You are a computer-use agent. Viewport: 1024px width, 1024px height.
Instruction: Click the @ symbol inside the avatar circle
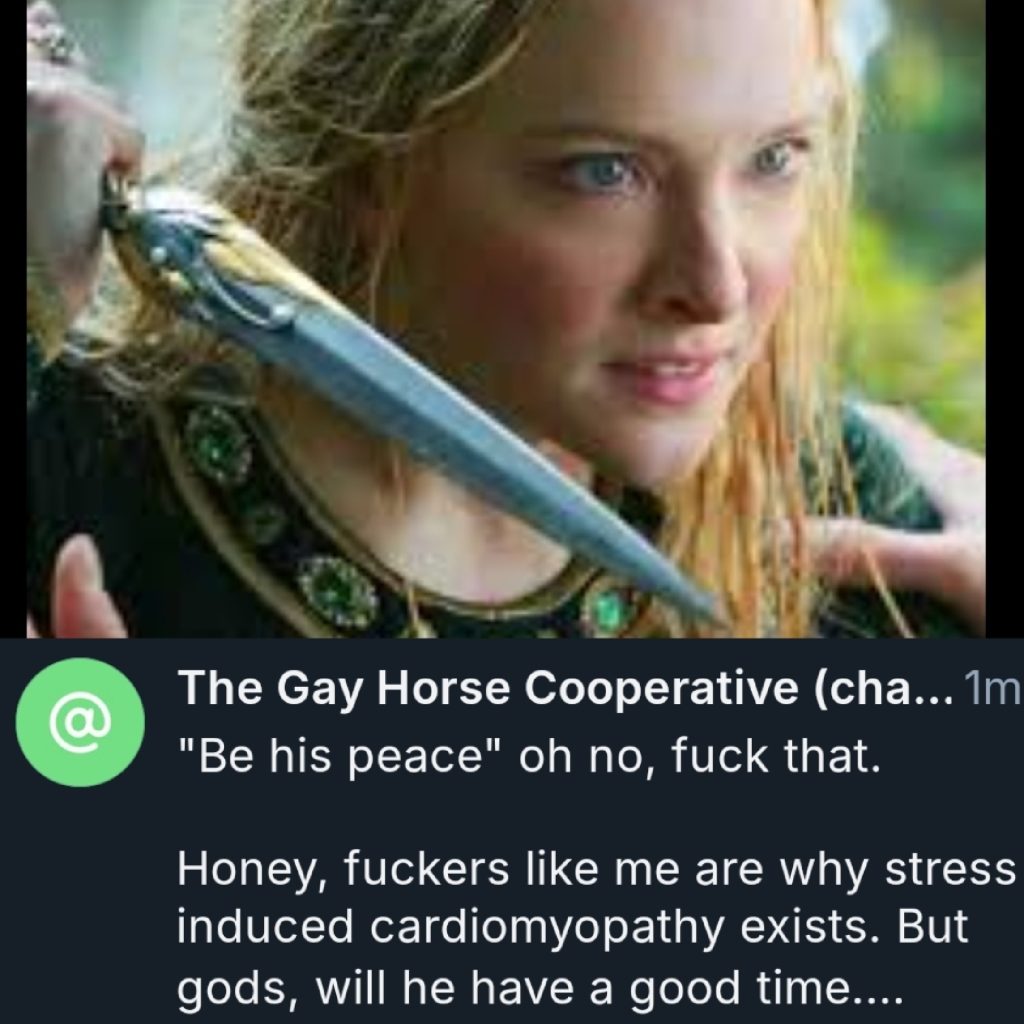(80, 722)
